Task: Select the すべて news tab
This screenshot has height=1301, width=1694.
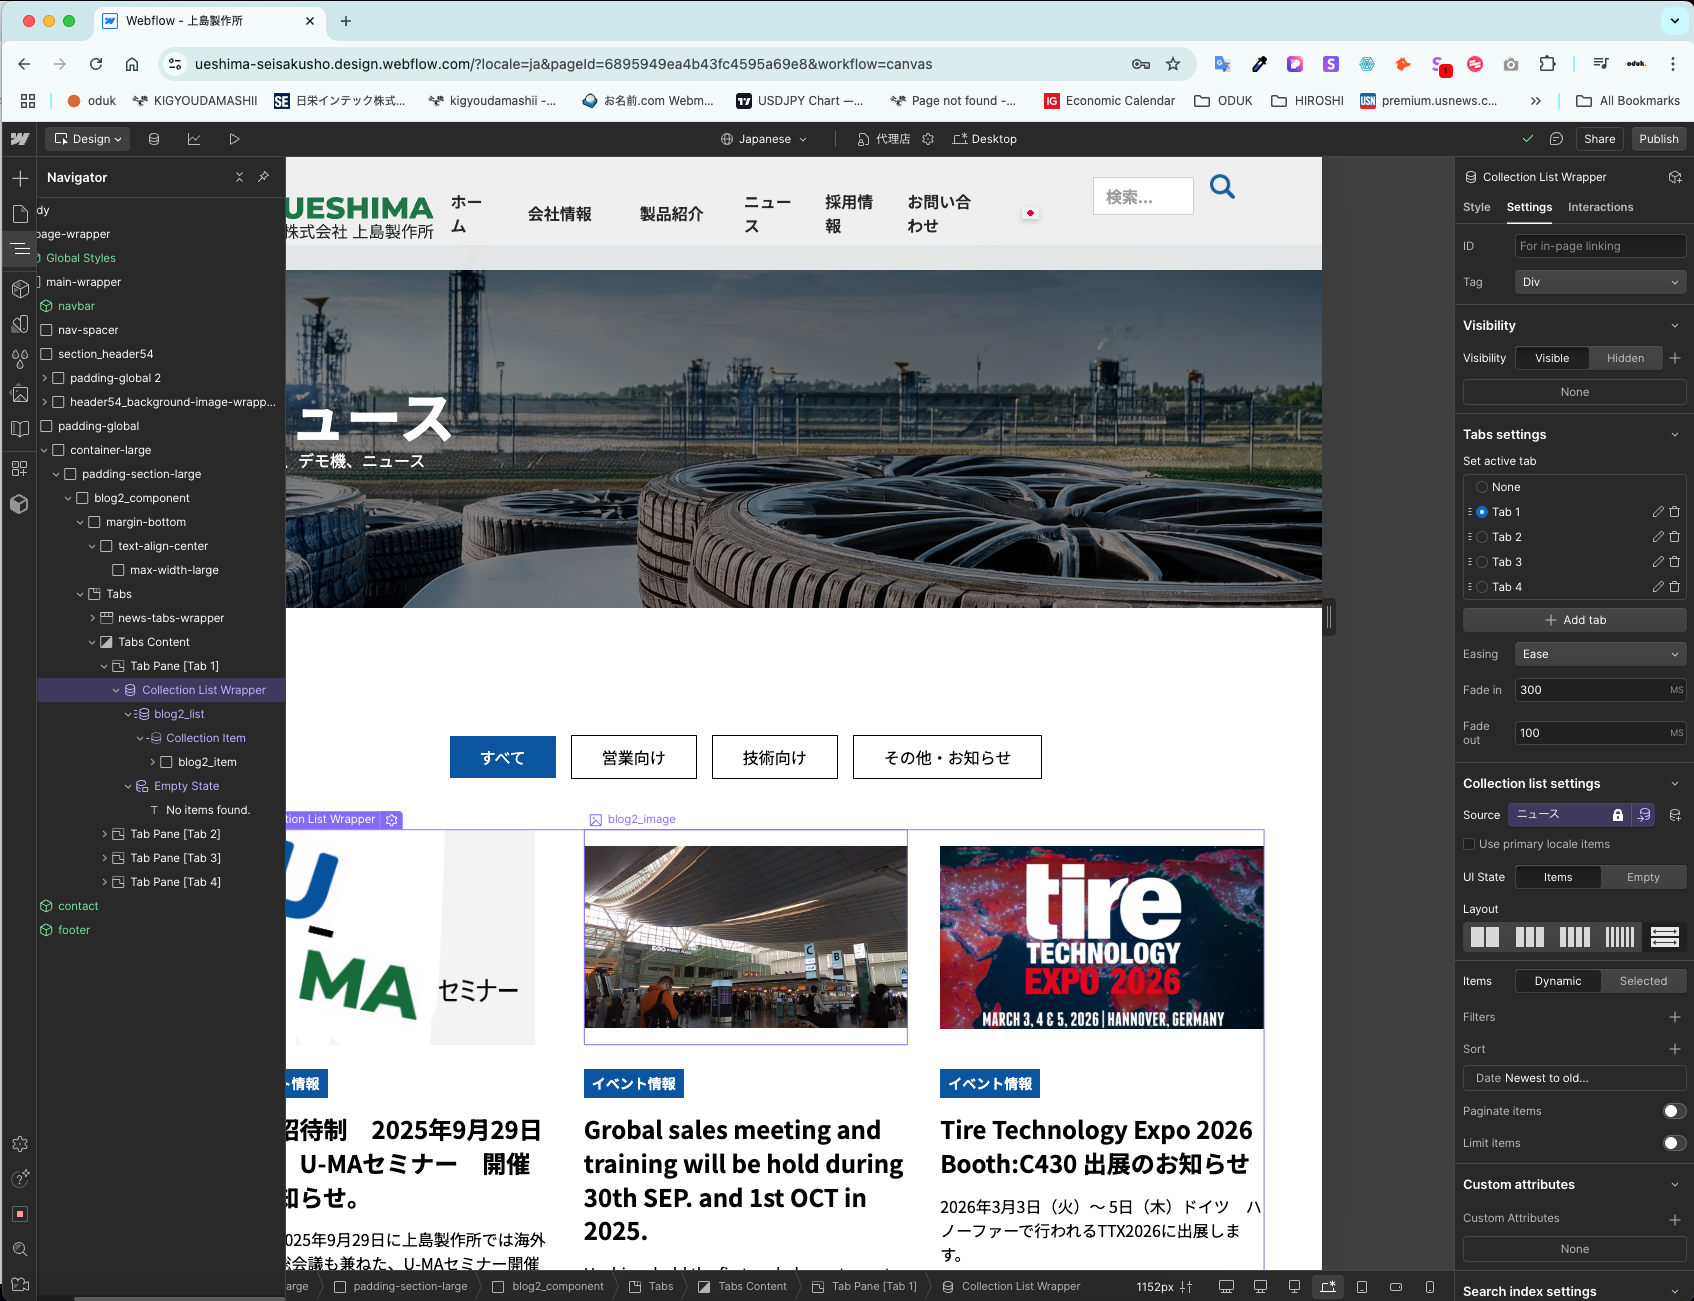Action: 503,757
